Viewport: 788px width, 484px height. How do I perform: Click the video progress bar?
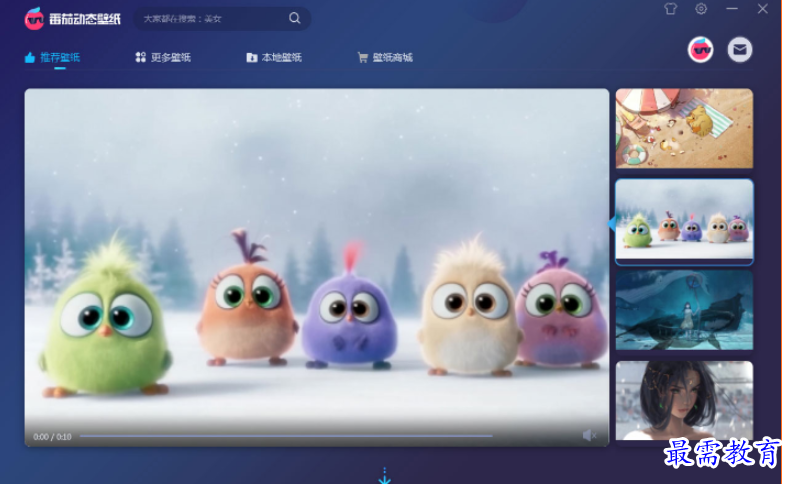click(286, 436)
